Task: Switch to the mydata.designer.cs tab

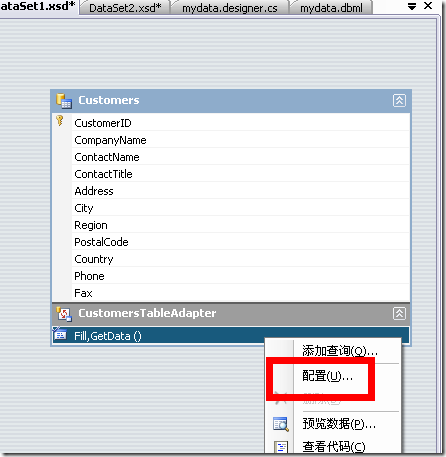Action: 230,8
